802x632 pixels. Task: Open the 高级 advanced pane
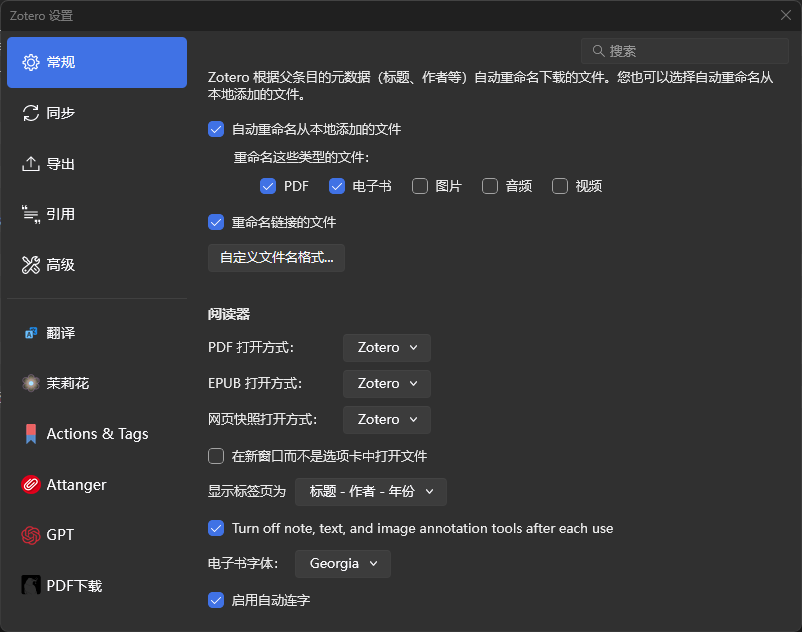(97, 265)
